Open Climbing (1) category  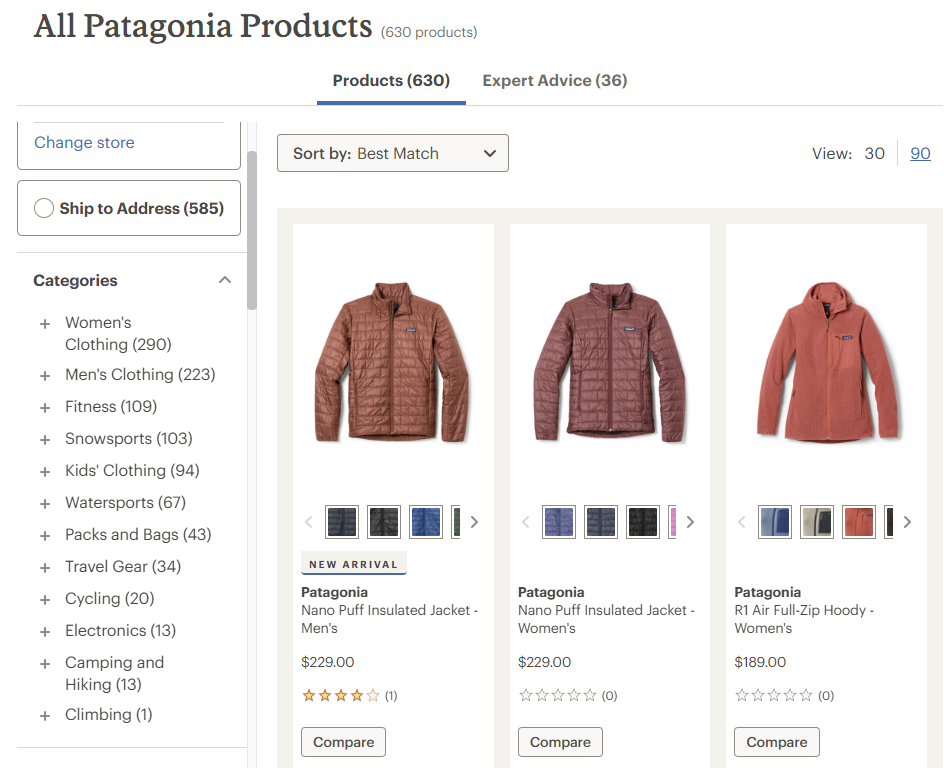coord(108,714)
